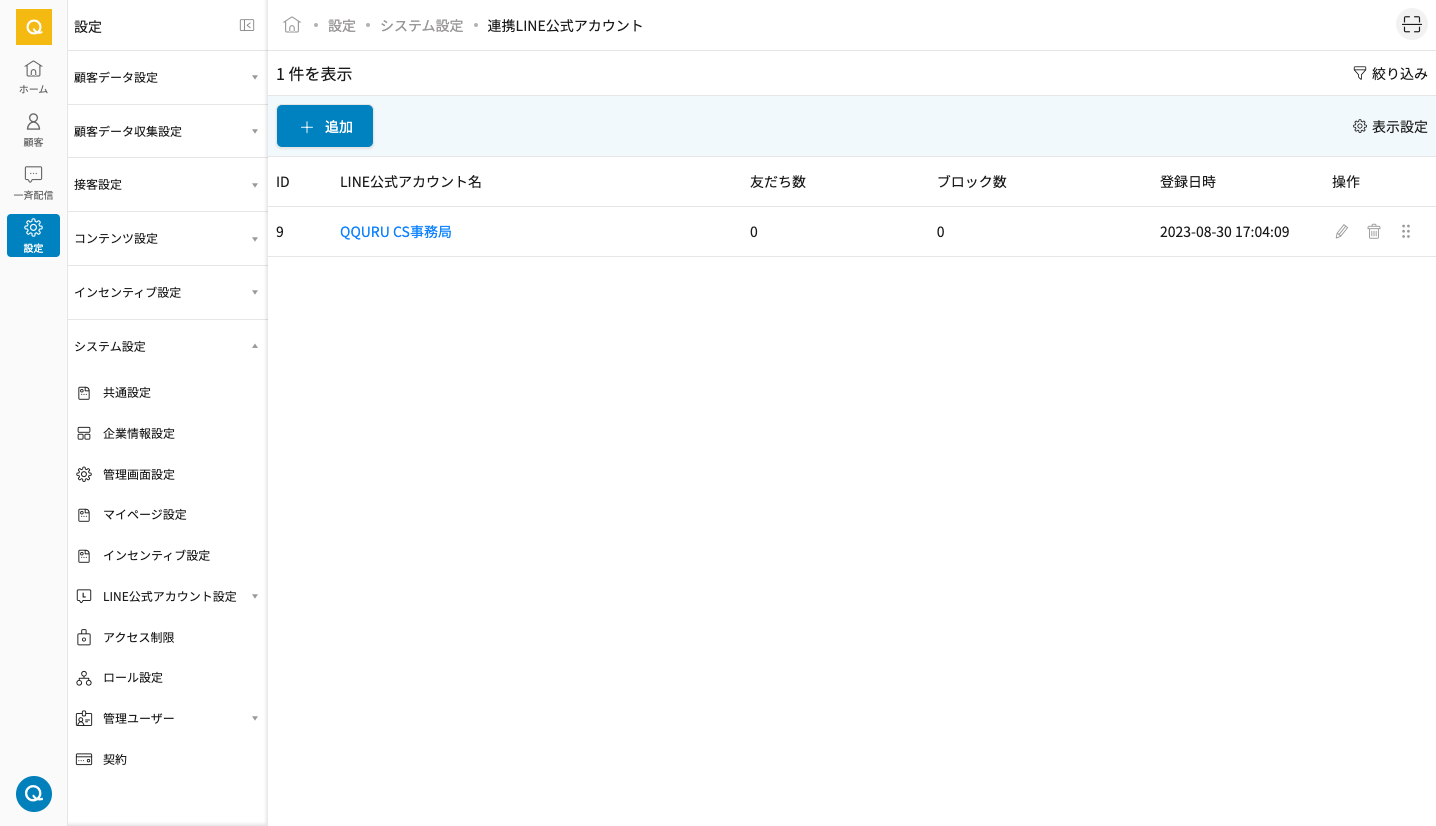The image size is (1436, 826).
Task: Open 一斉配信 in the left navigation
Action: click(33, 183)
